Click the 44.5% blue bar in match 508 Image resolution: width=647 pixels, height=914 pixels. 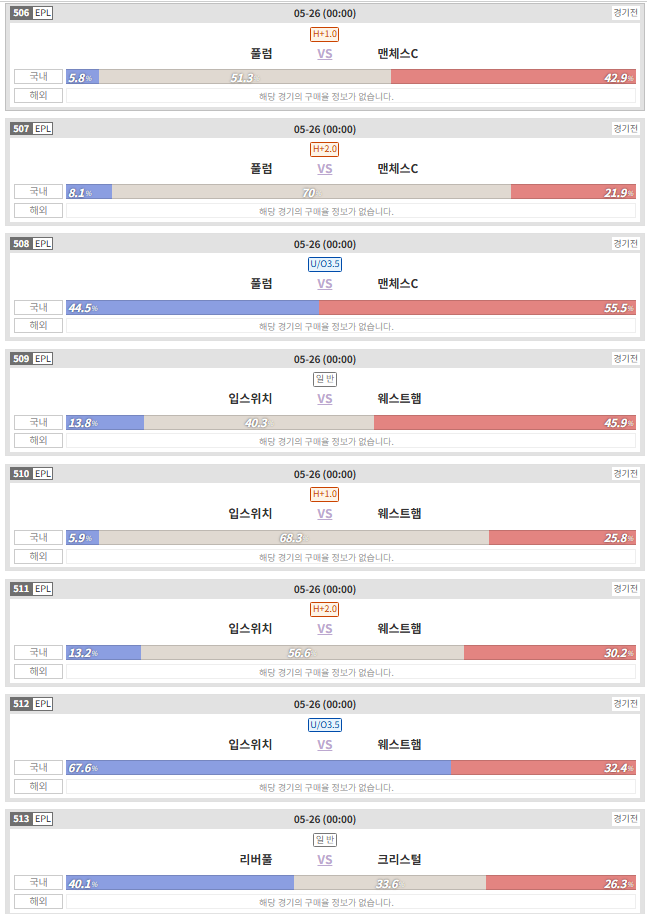192,308
